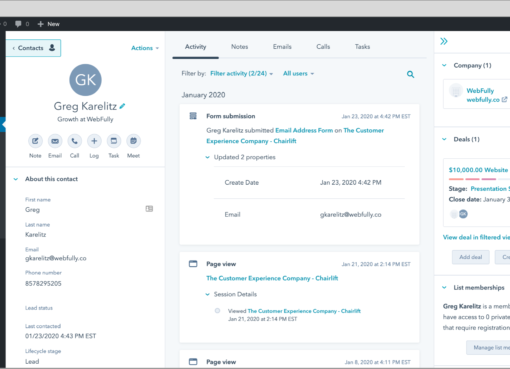Screen dimensions: 510x369
Task: Click Lifecycle stage value Lead
Action: [32, 362]
